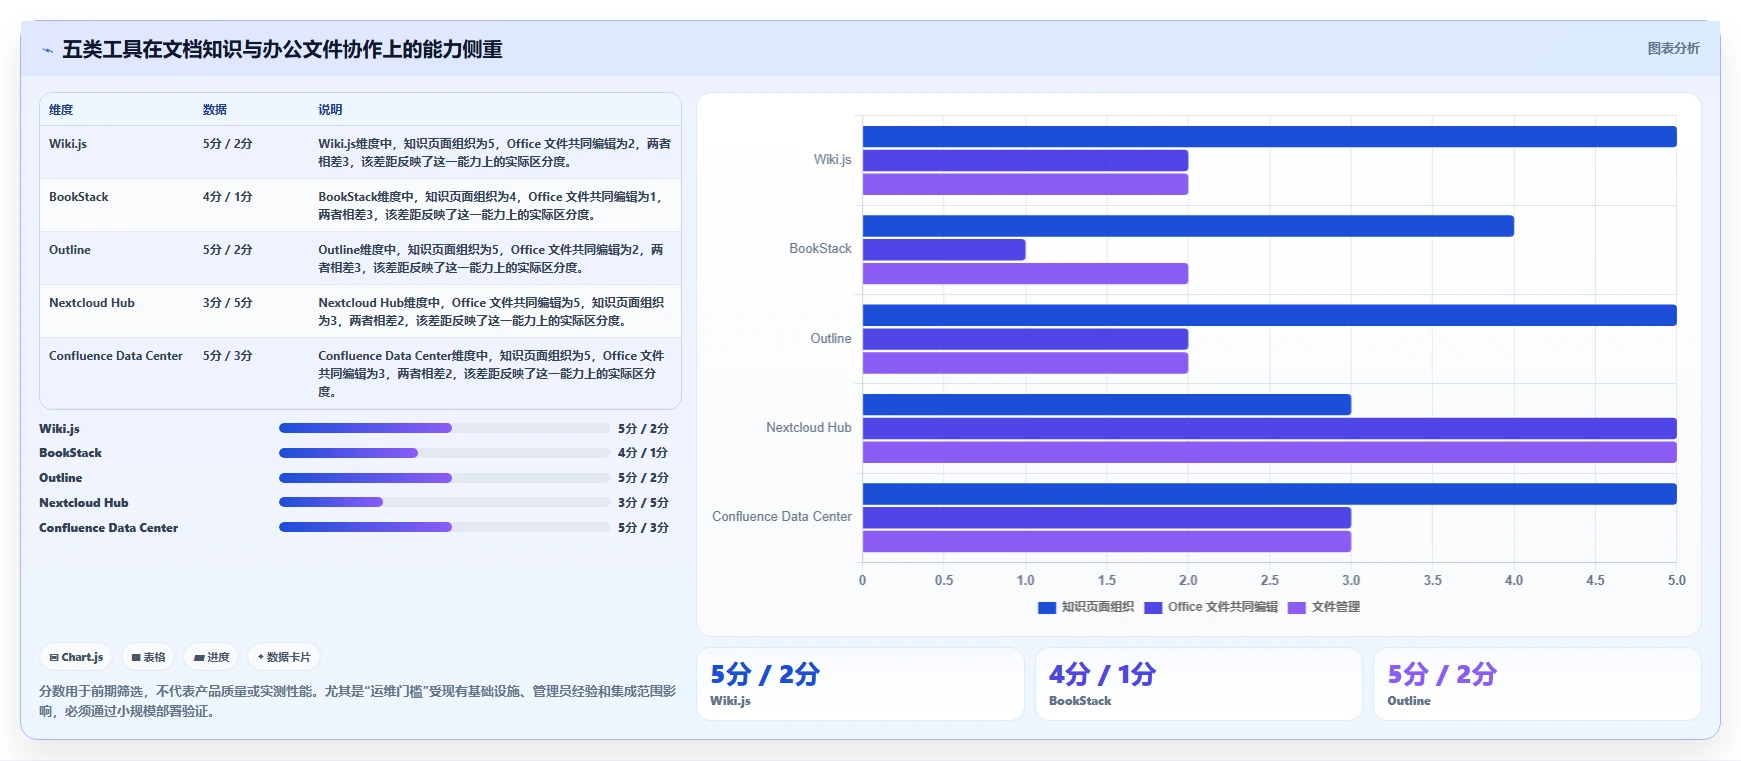Open the Outline 5分 / 2分 data card
Screen dimensions: 1741x761
tap(1537, 684)
